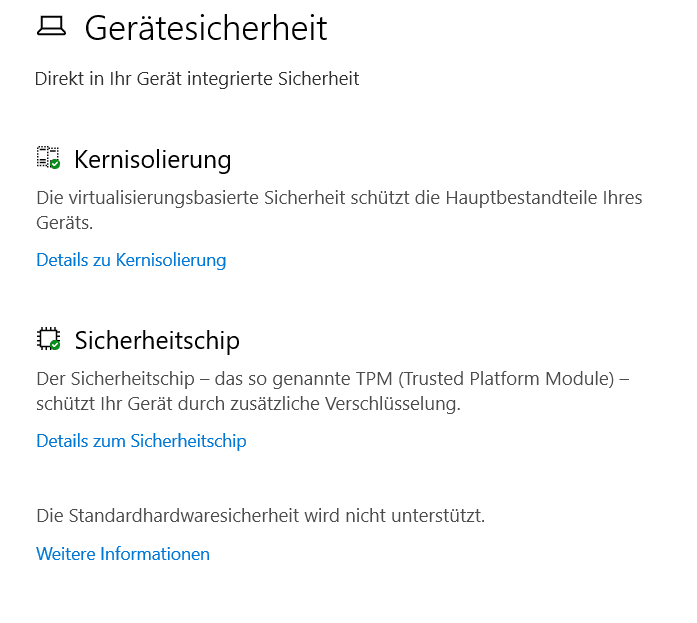Screen dimensions: 697x623
Task: Open the Weitere Informationen link
Action: (x=123, y=554)
